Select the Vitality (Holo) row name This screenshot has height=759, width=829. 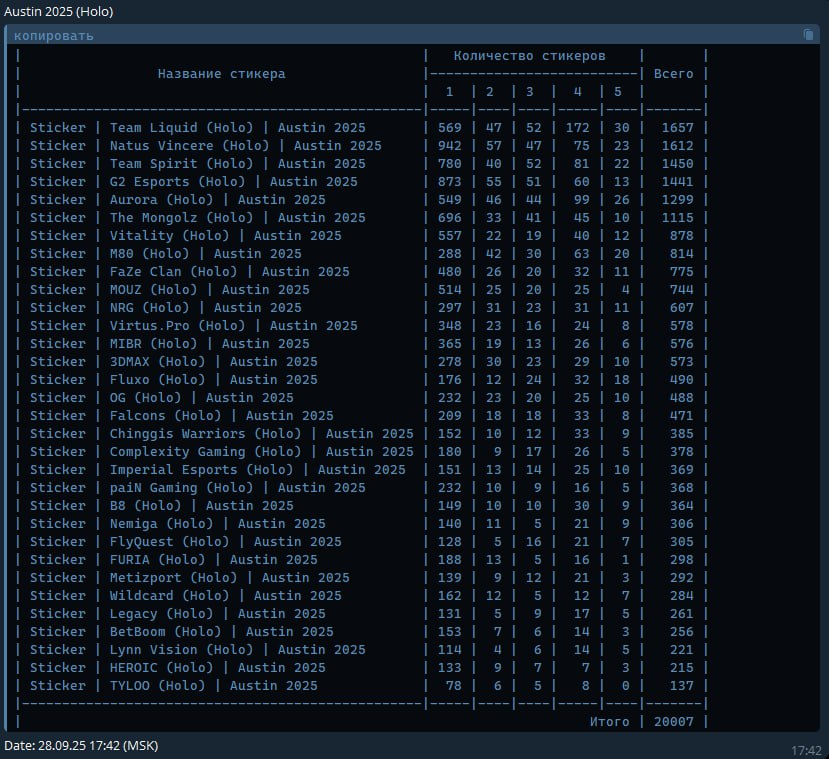(x=186, y=235)
